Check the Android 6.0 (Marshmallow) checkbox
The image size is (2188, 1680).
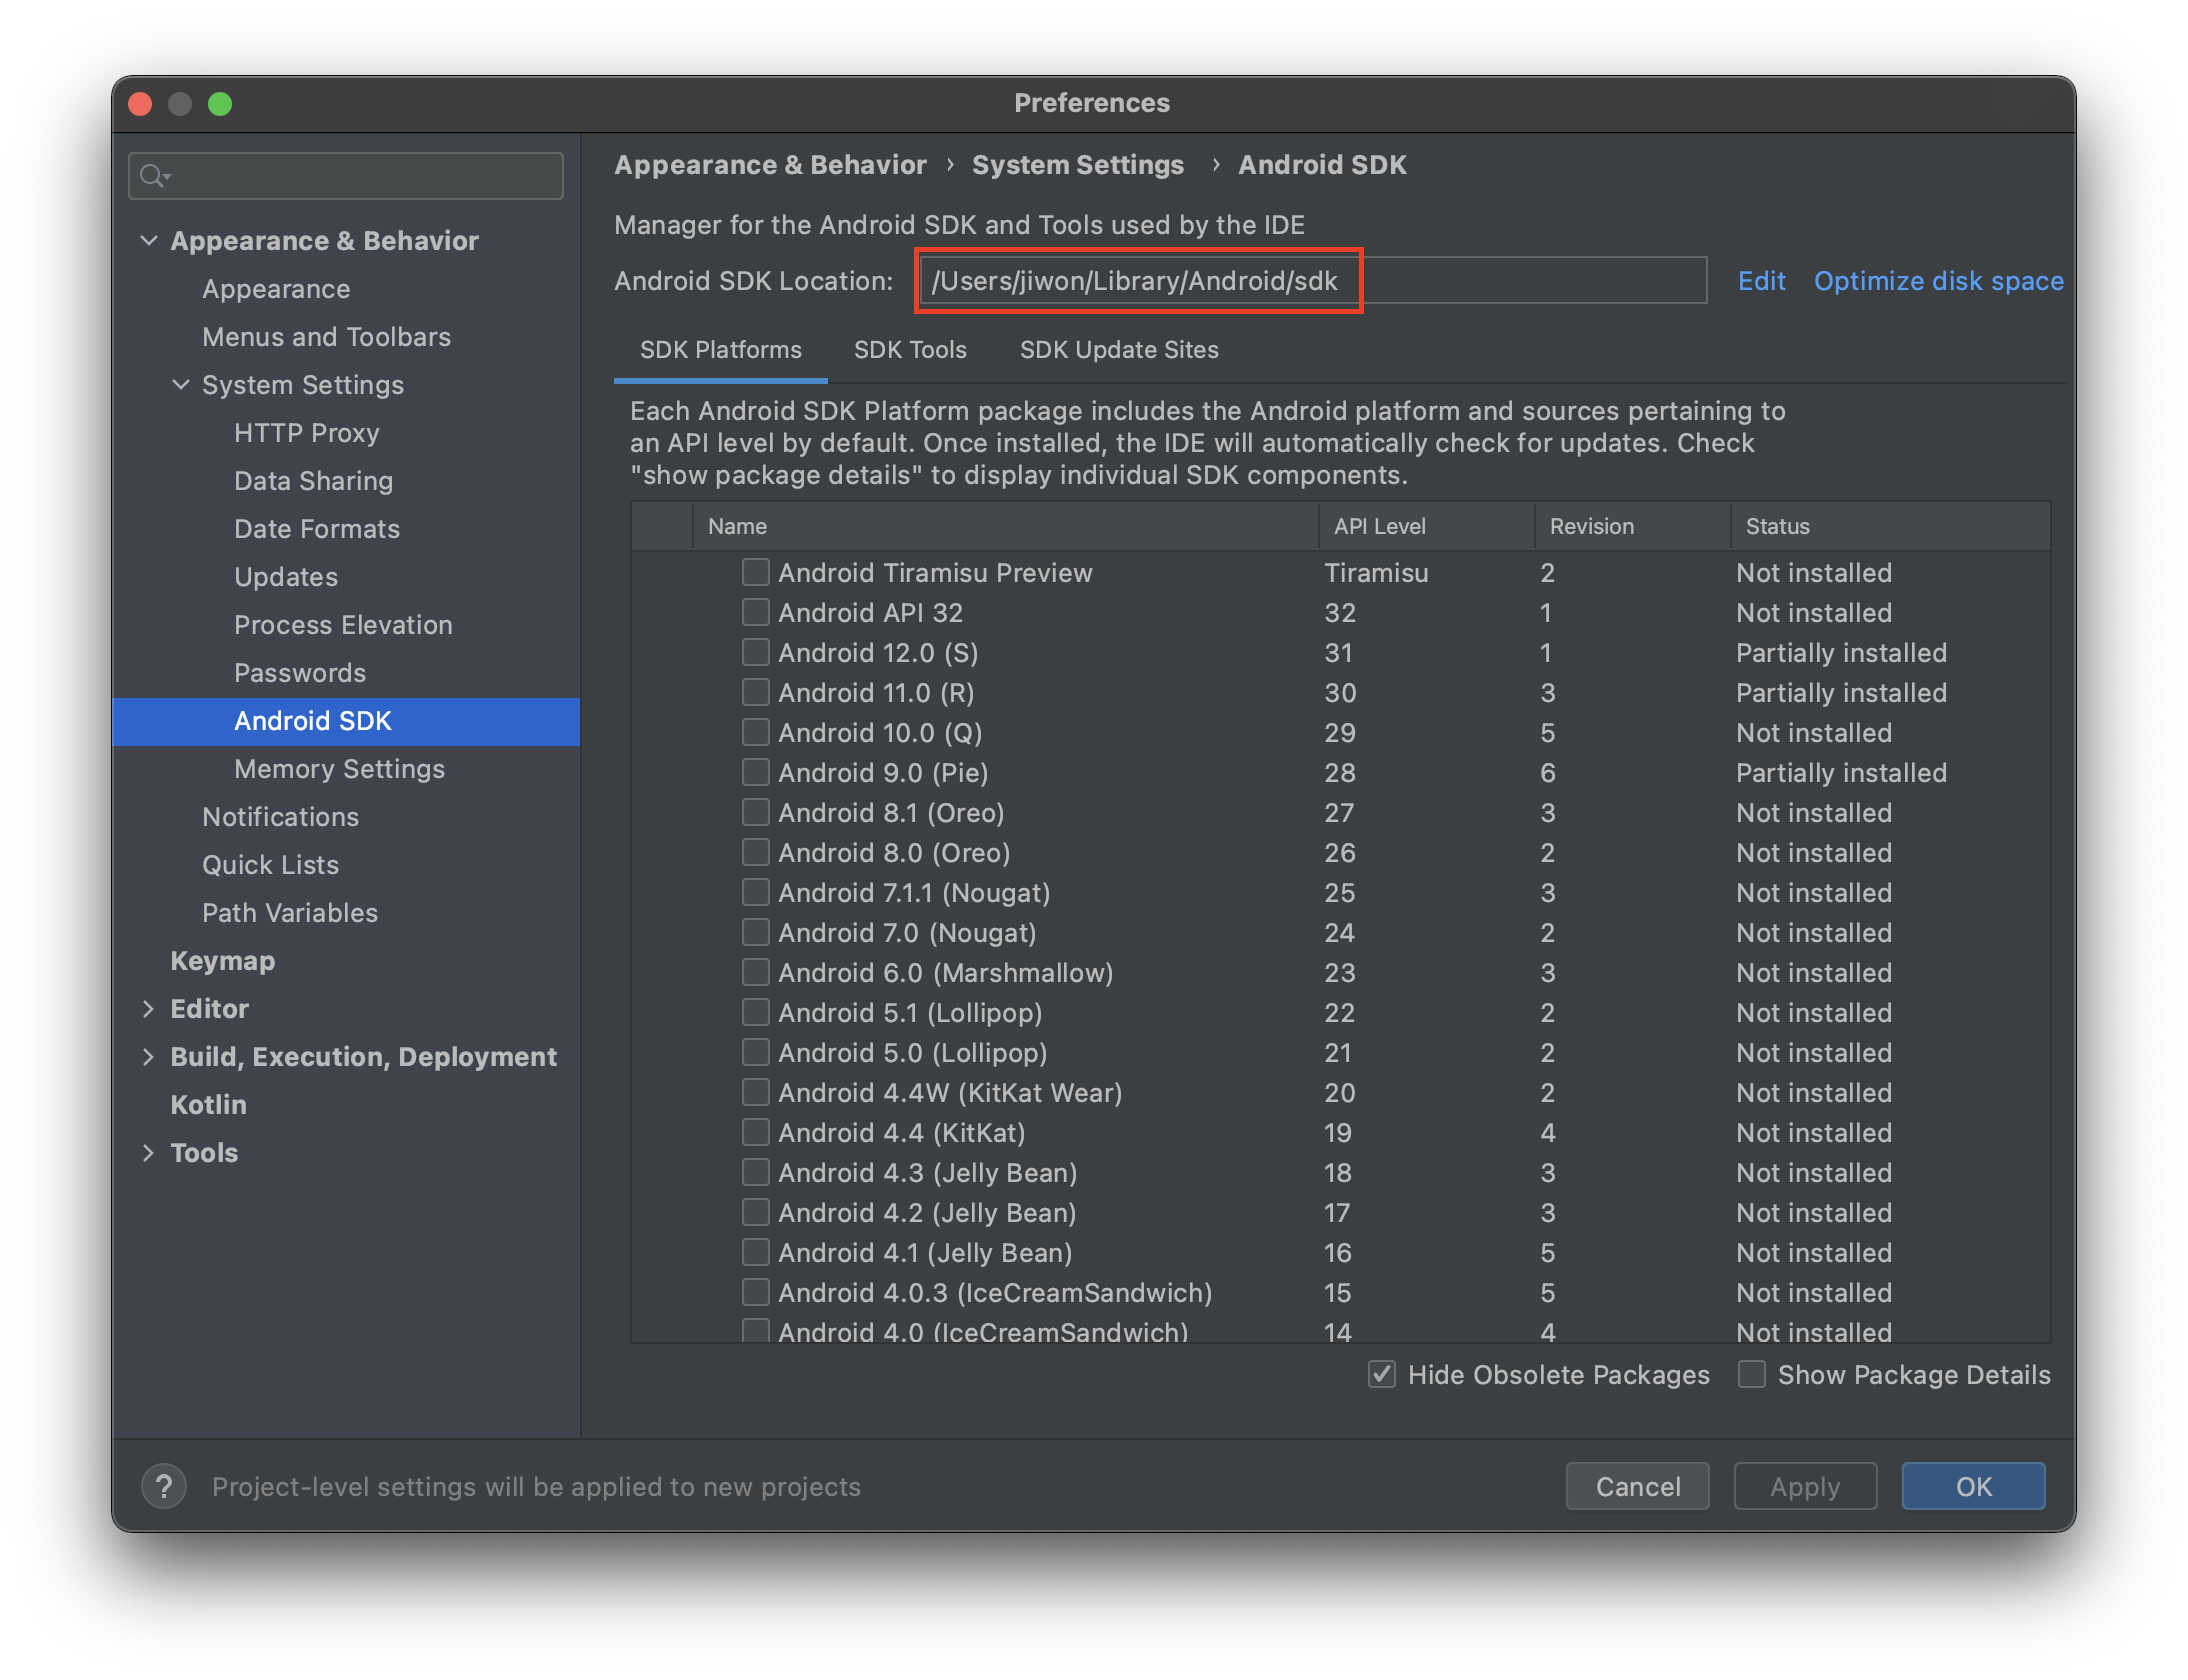click(x=756, y=972)
